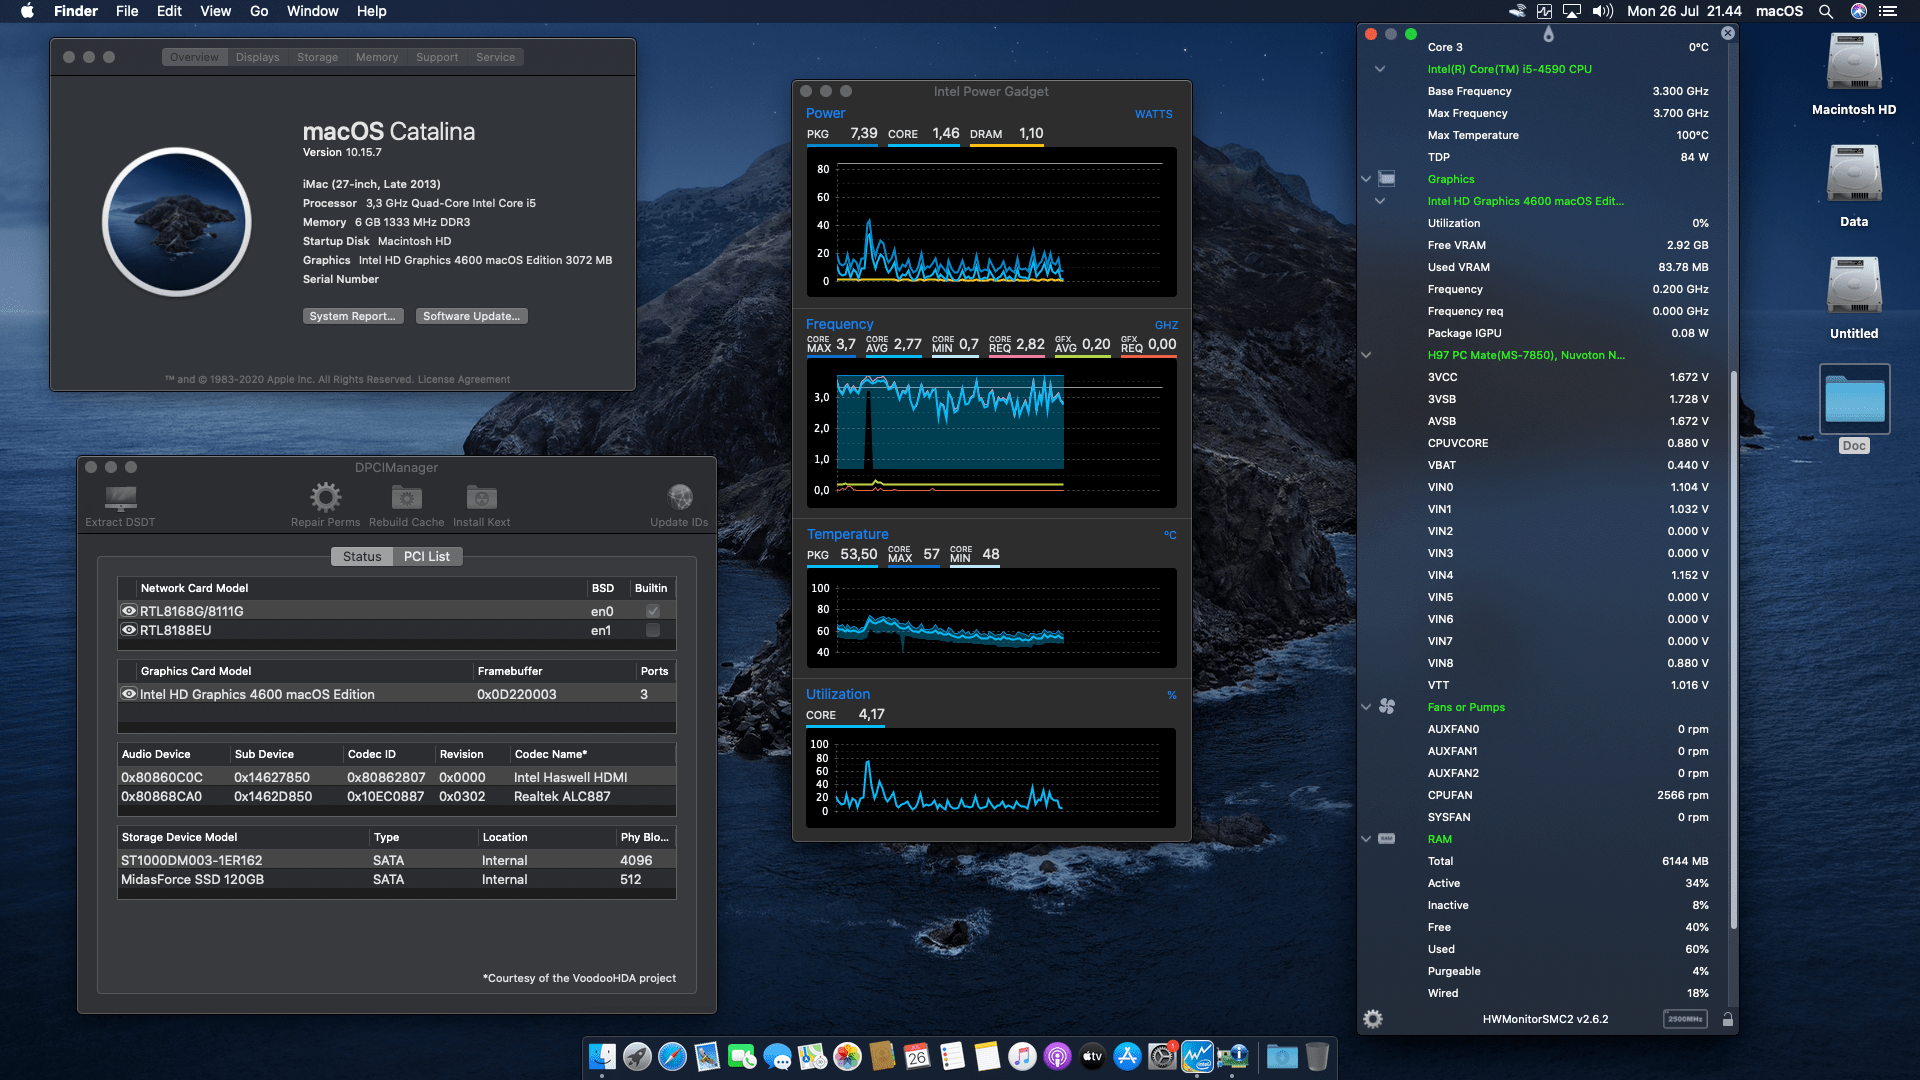The width and height of the screenshot is (1920, 1080).
Task: Click the HWMonitor panel vertical scrollbar
Action: [1733, 650]
